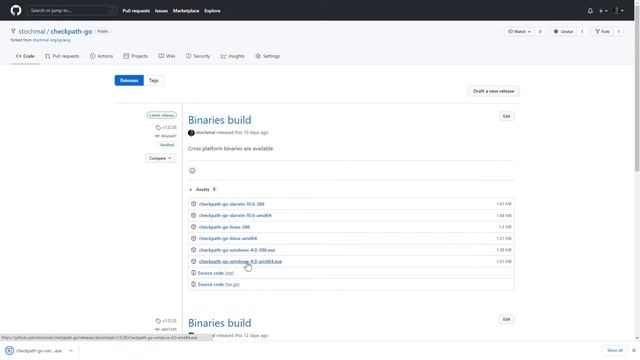Download checkpath-go-darwin-10.6-amd64
The height and width of the screenshot is (360, 640).
click(235, 216)
